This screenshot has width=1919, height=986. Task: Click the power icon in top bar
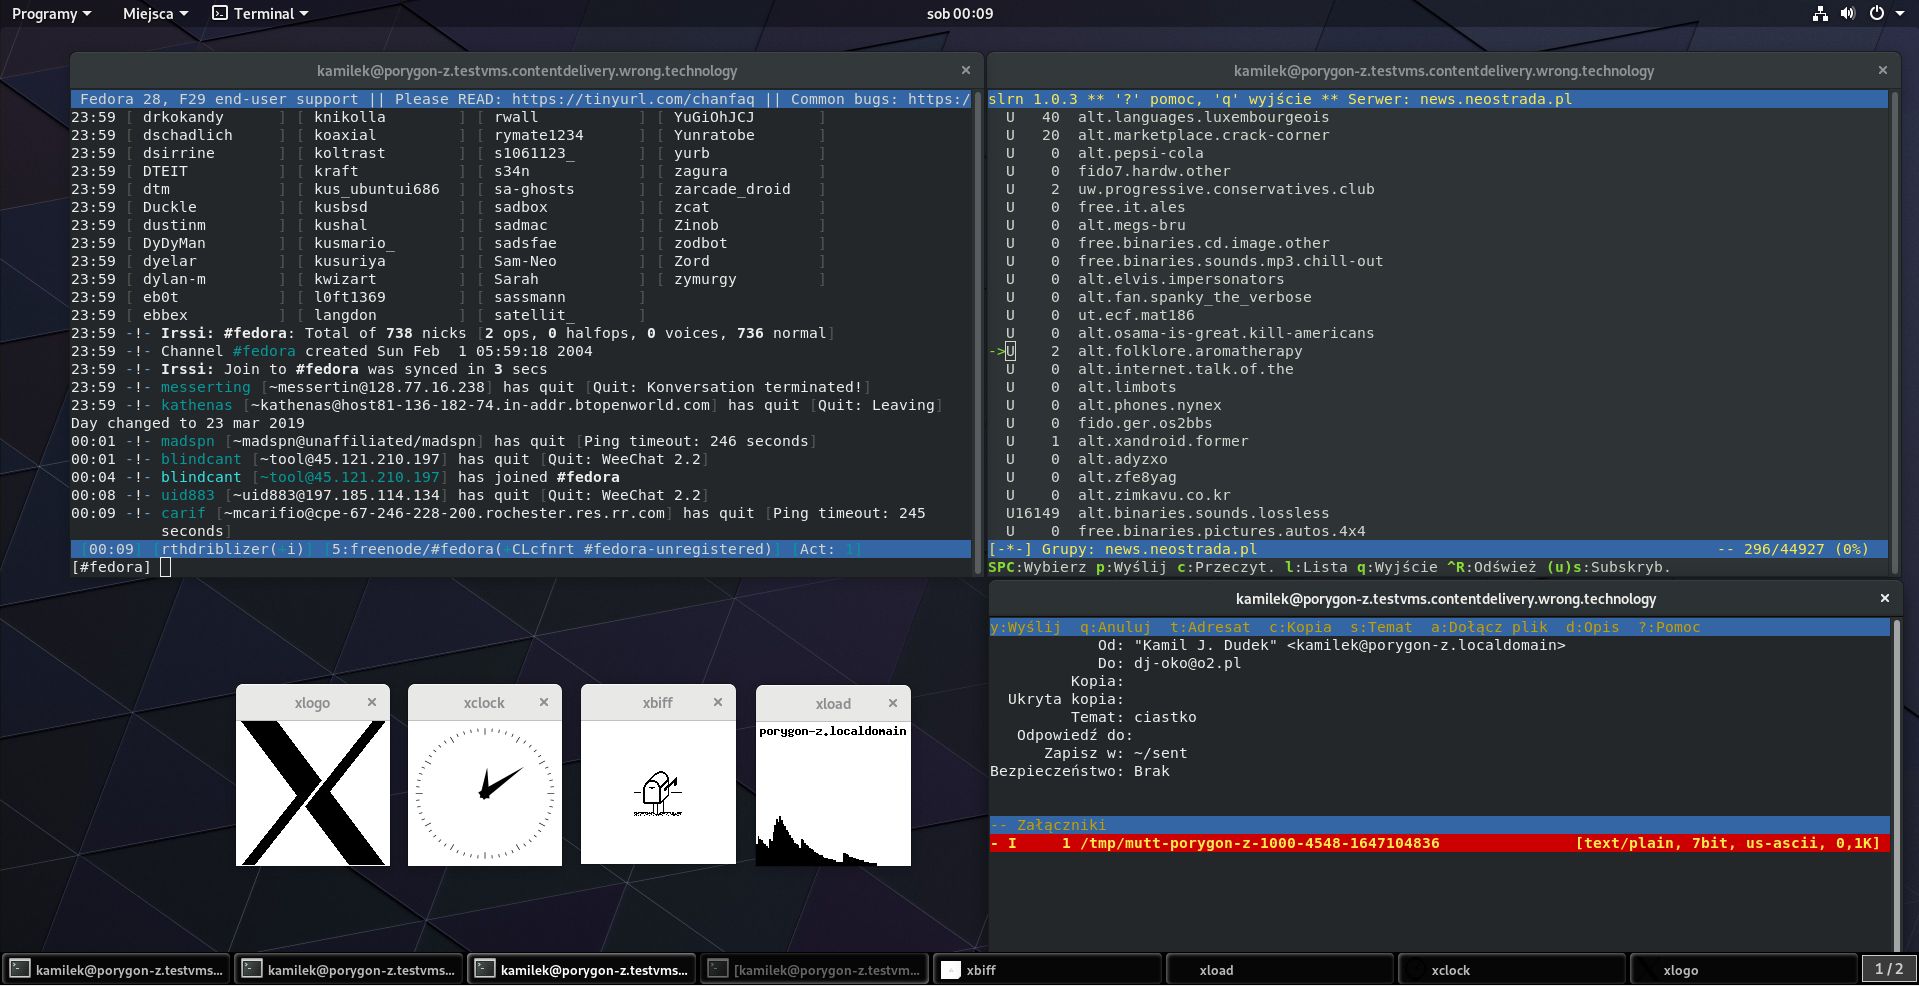1877,14
